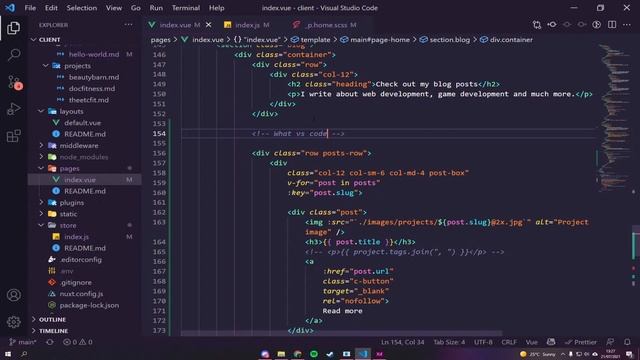Open errors and warnings count in status bar
The height and width of the screenshot is (360, 640).
(78, 342)
